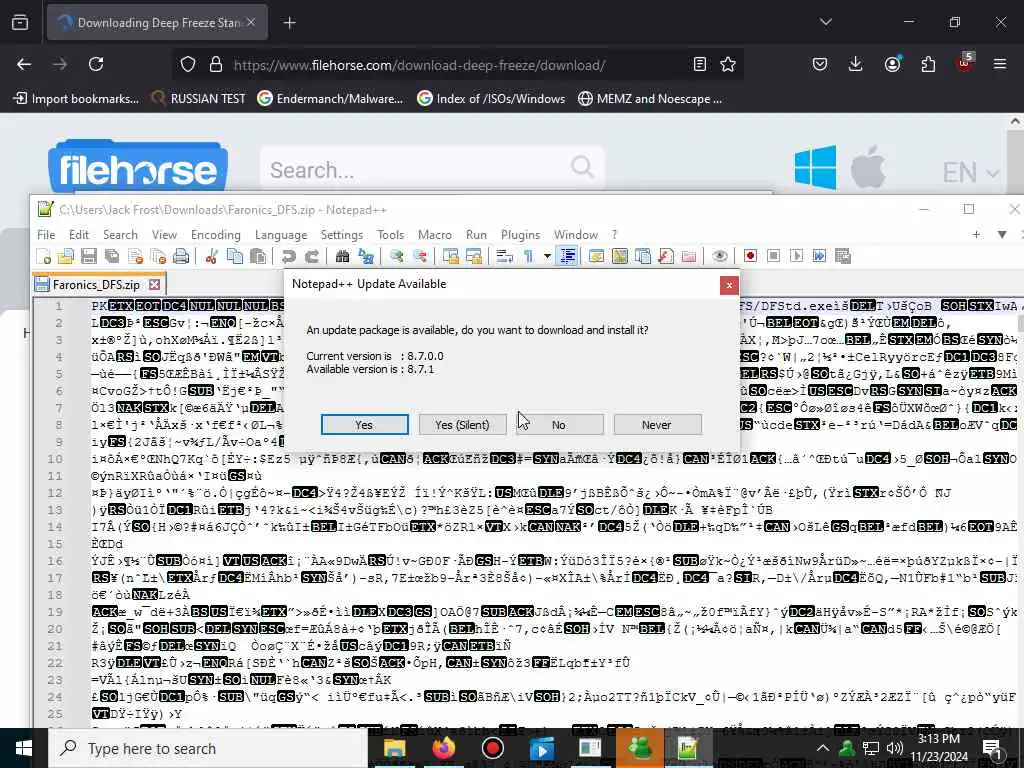Show hidden tray icons chevron
1024x768 pixels.
[823, 748]
